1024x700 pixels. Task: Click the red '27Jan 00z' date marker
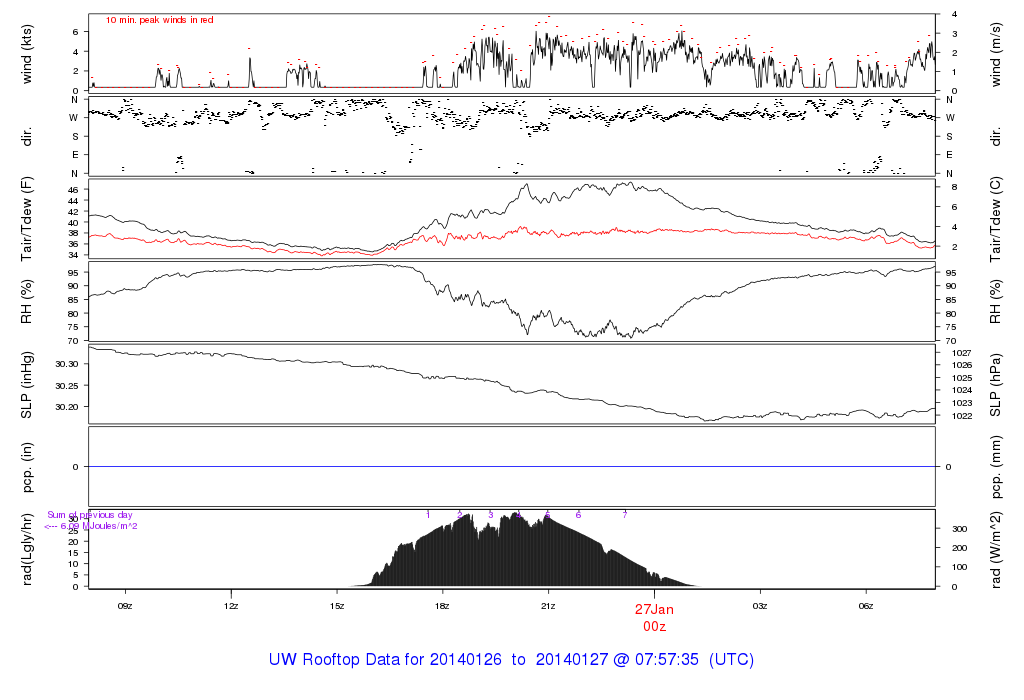click(x=654, y=617)
